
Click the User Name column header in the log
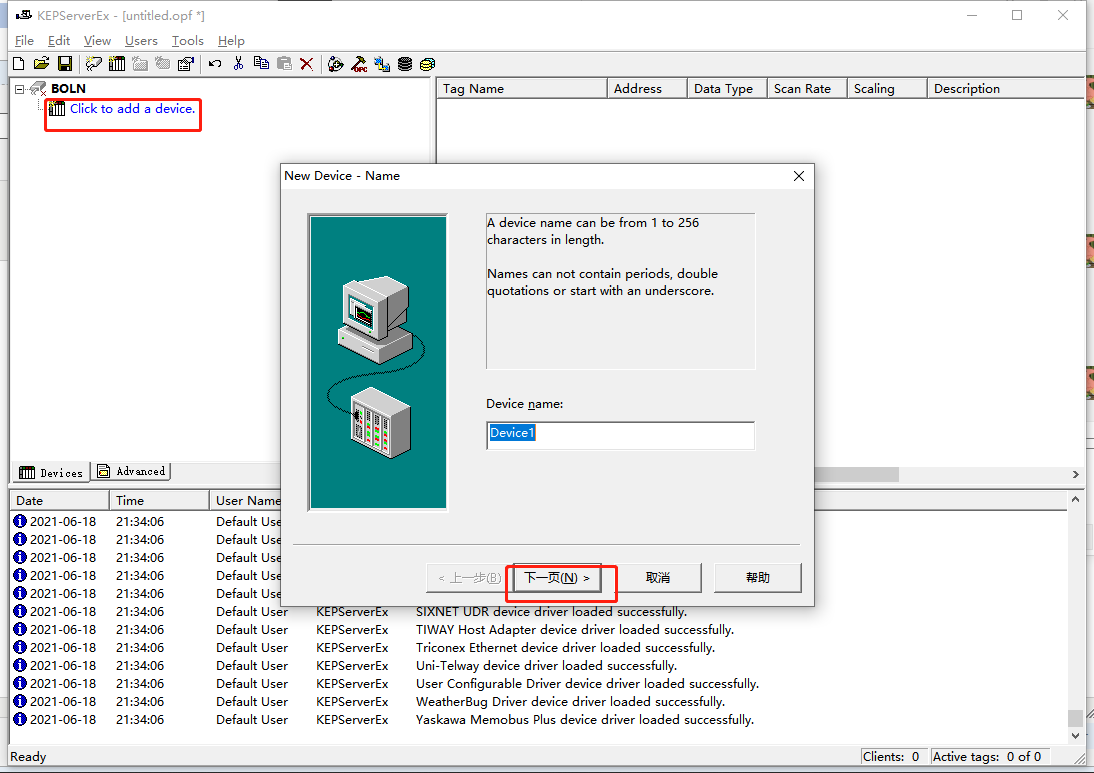click(x=246, y=500)
